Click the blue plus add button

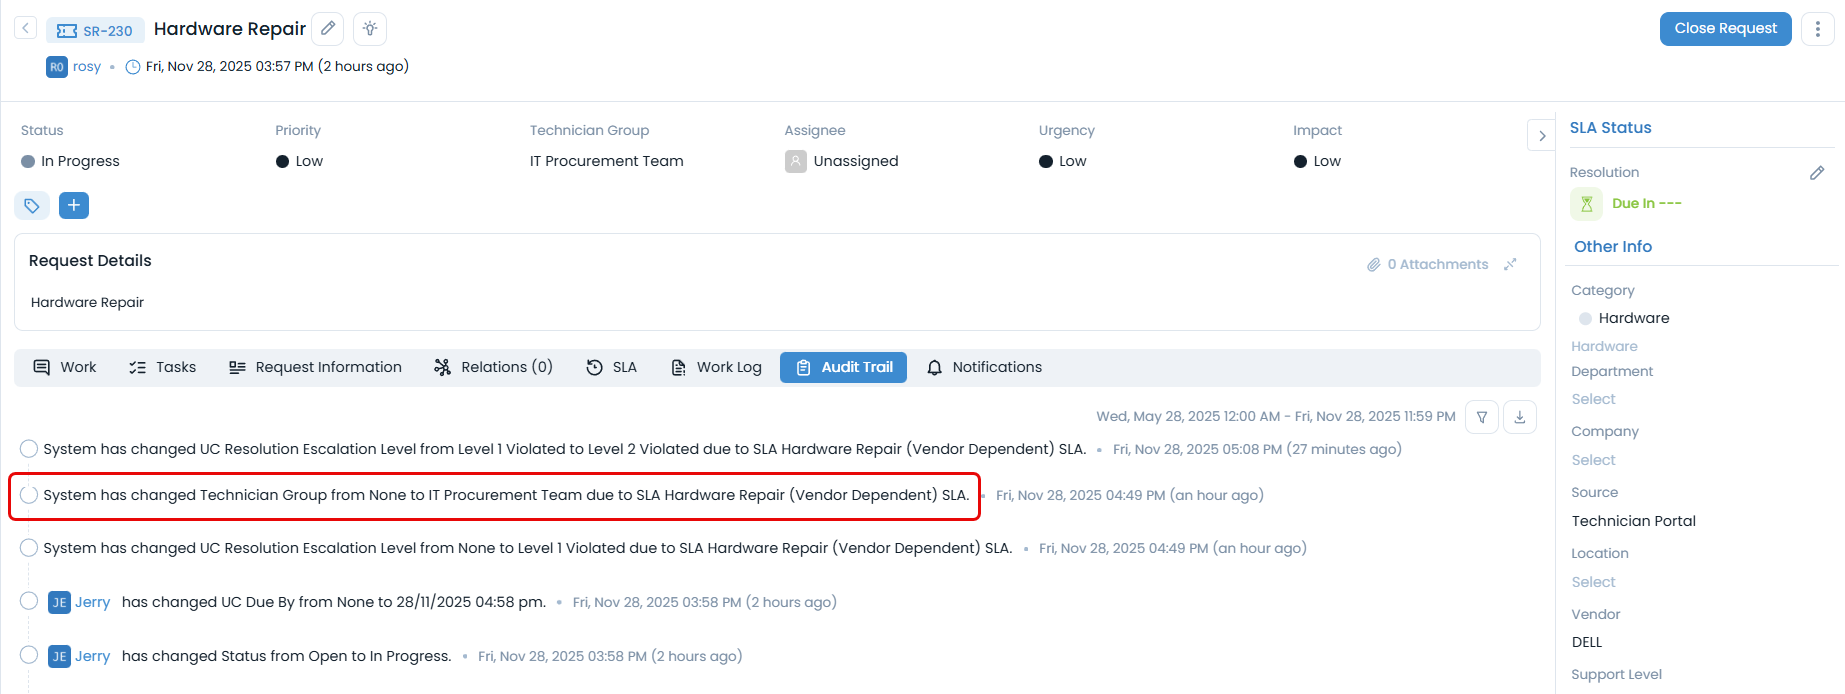coord(74,206)
